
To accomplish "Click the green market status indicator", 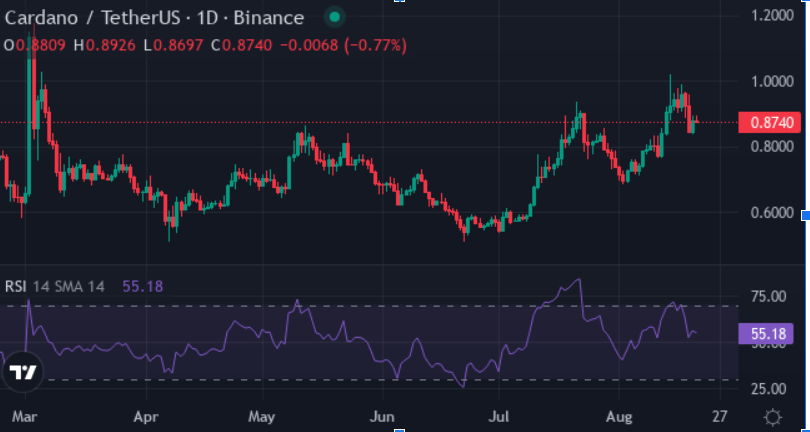I will 334,18.
